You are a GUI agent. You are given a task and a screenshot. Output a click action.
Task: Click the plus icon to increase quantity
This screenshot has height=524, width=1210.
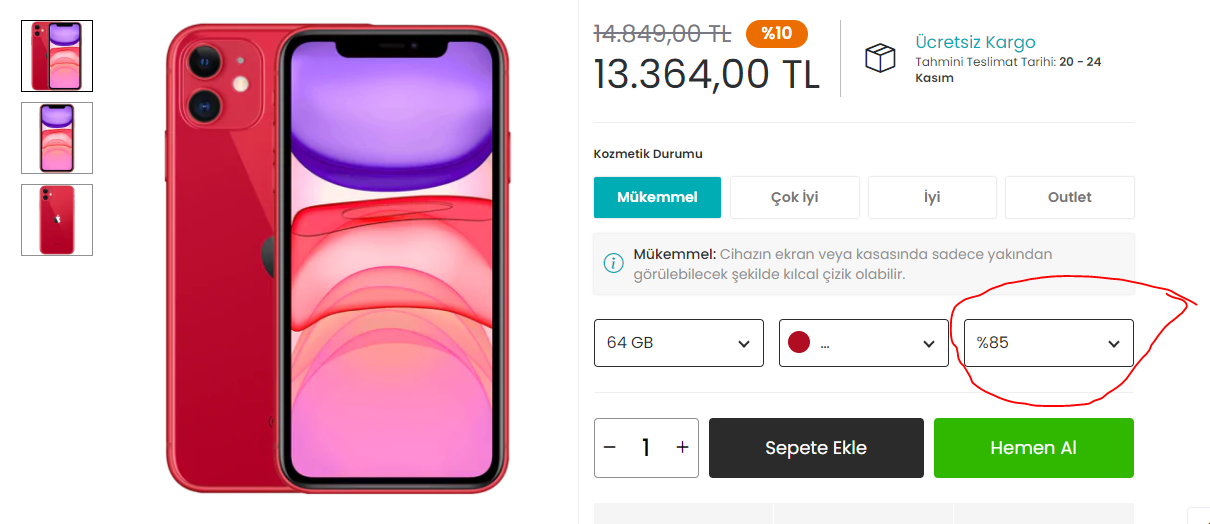point(682,448)
